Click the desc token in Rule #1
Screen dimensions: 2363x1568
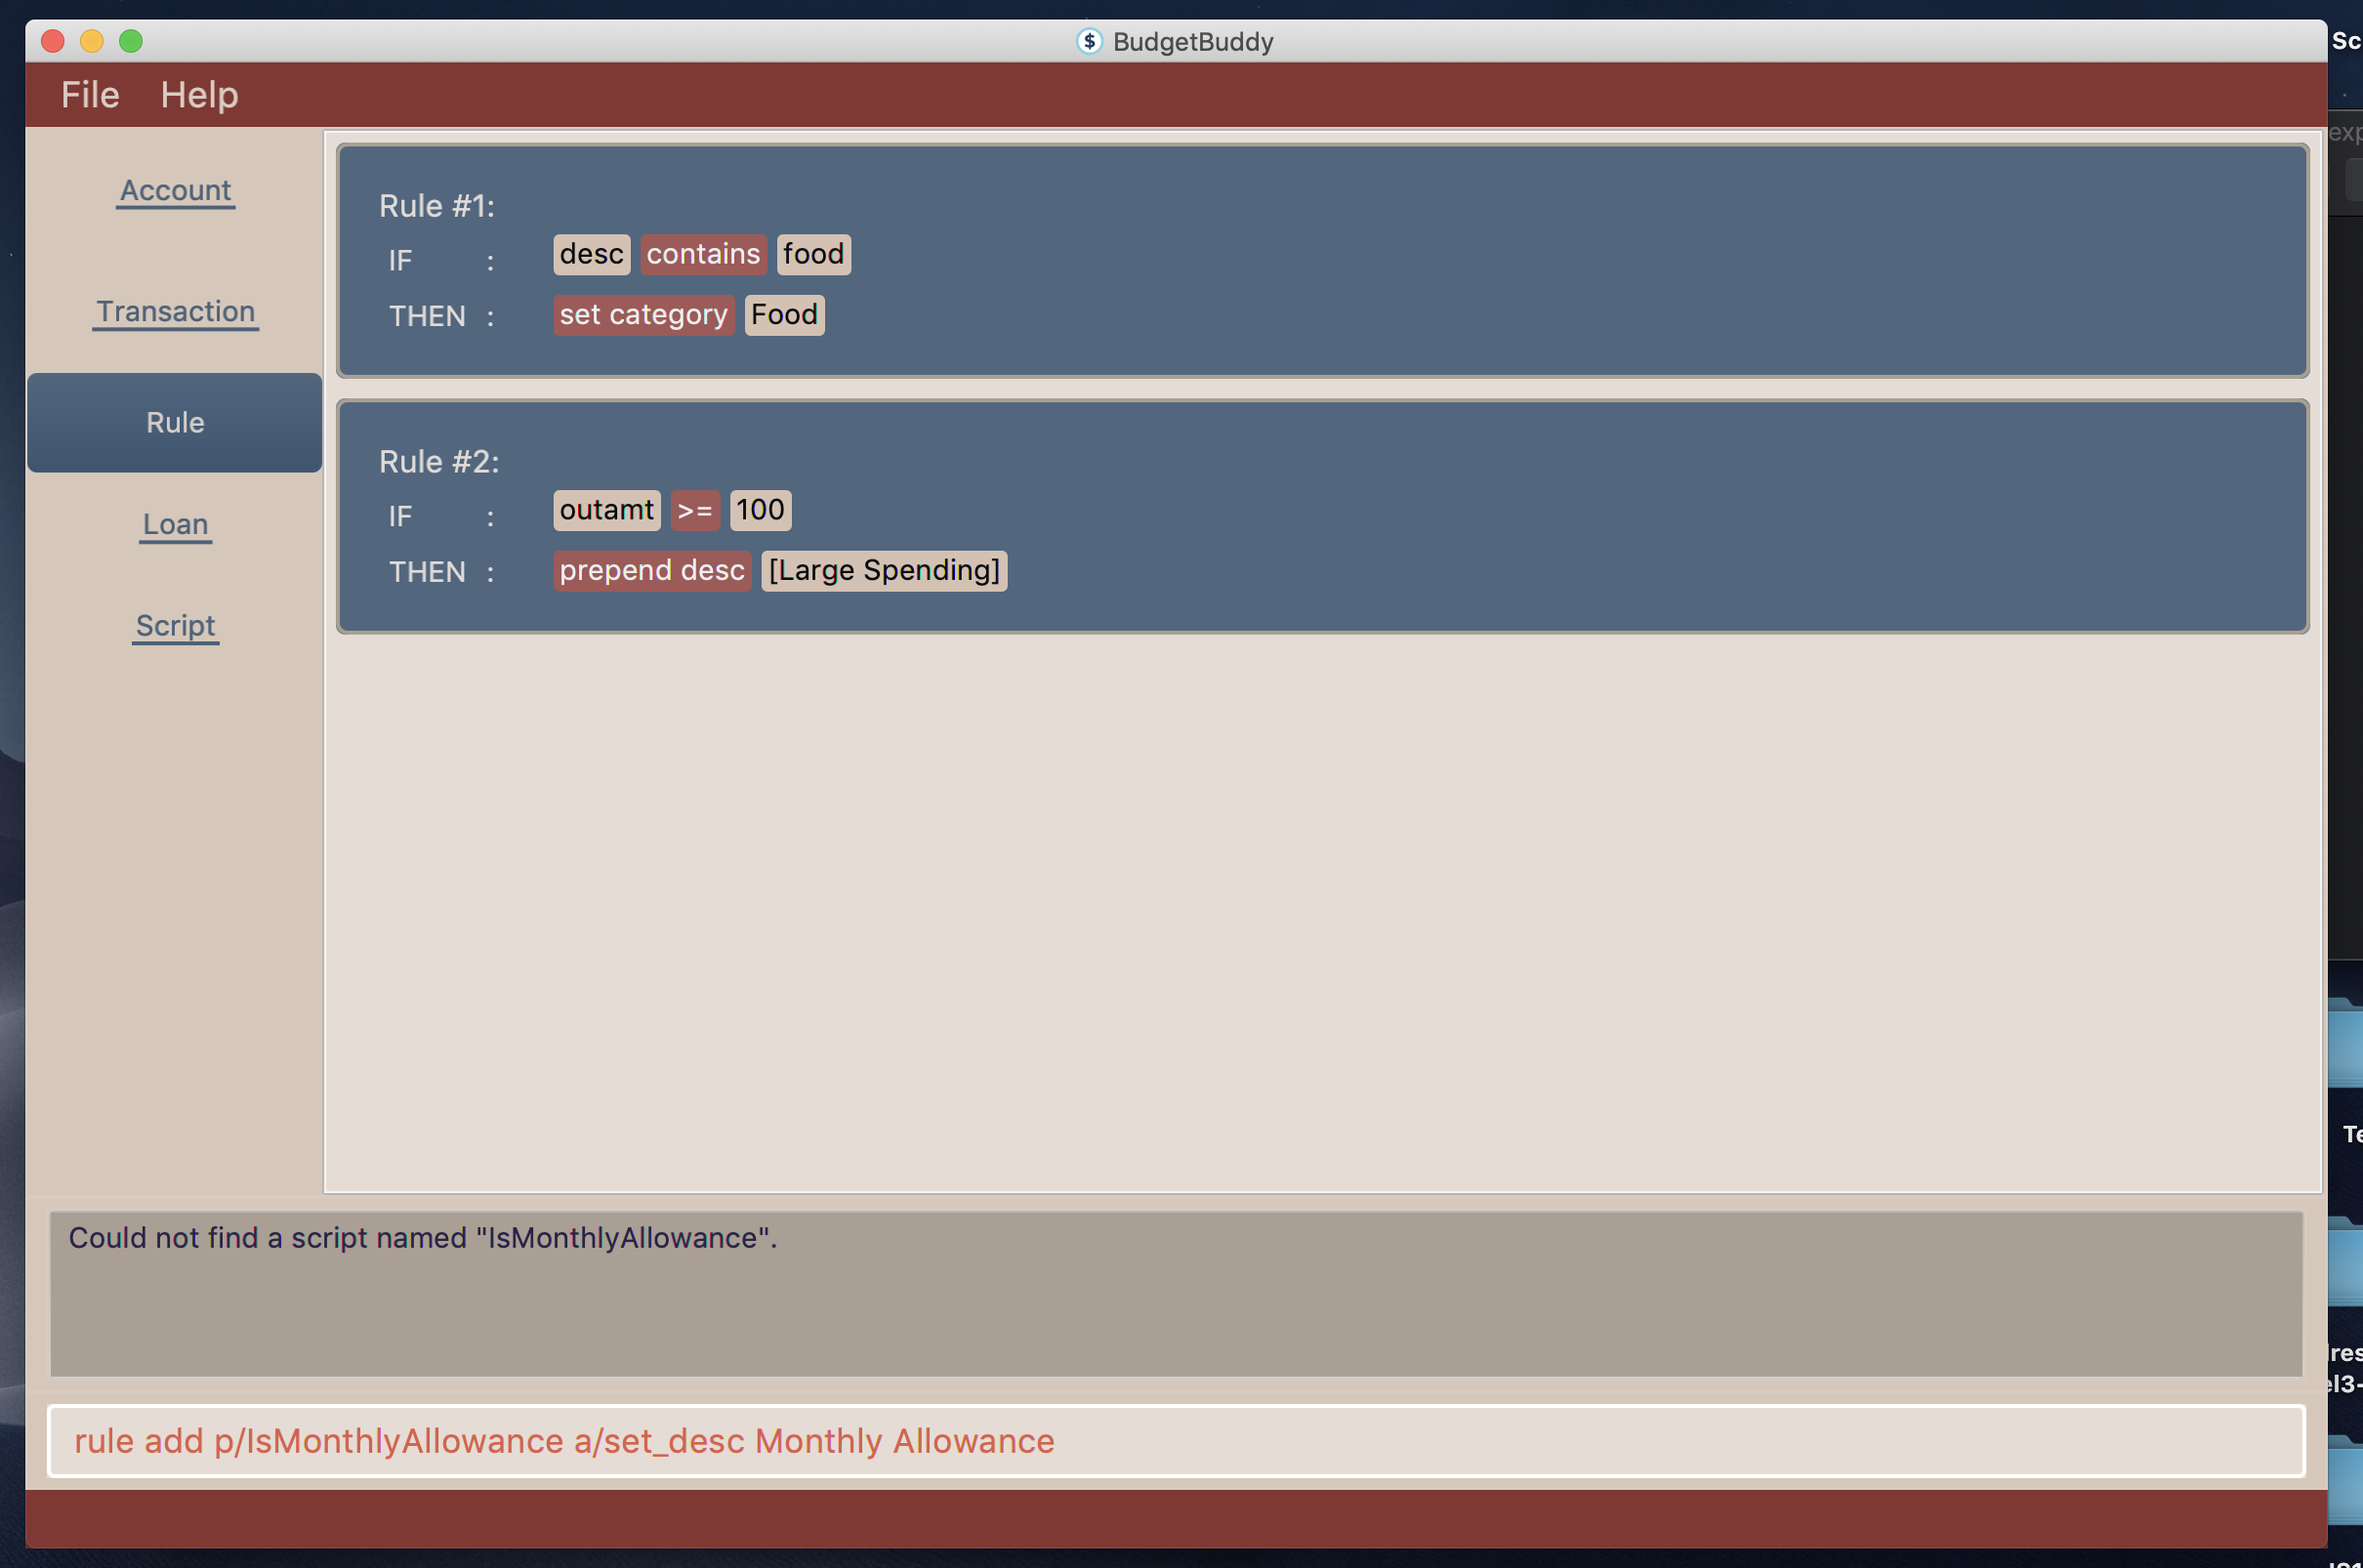click(x=590, y=252)
